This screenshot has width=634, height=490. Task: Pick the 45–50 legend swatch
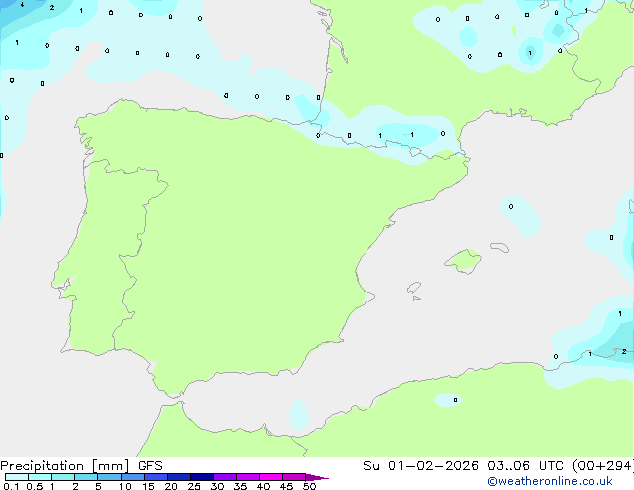(x=294, y=477)
